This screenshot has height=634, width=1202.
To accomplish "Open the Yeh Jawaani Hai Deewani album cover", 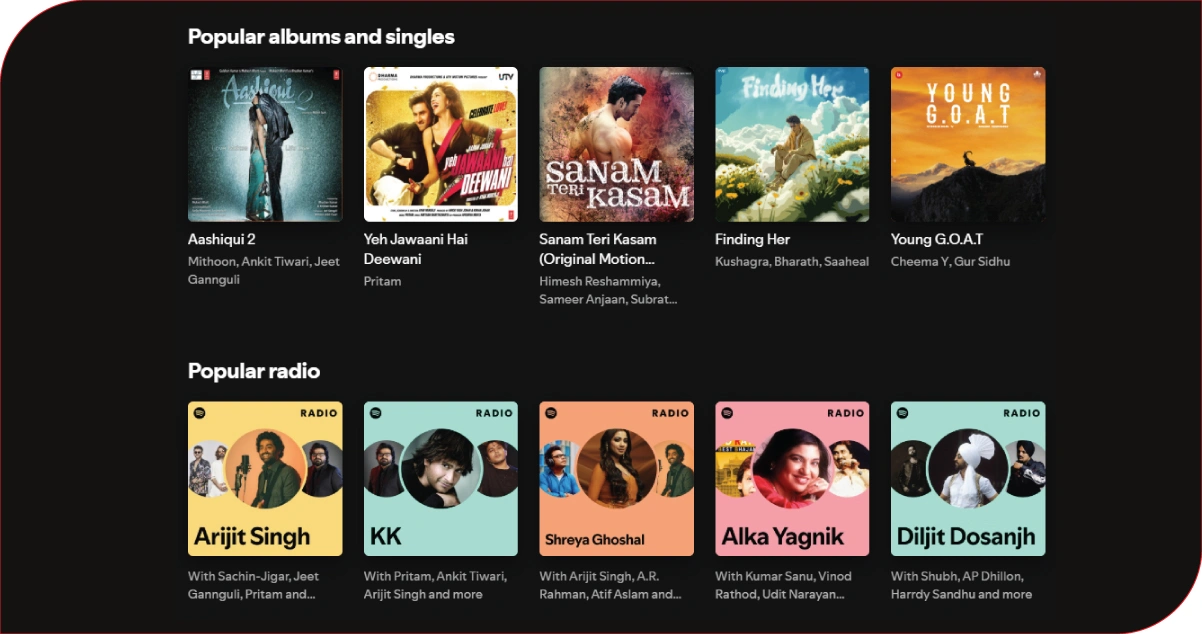I will (441, 144).
